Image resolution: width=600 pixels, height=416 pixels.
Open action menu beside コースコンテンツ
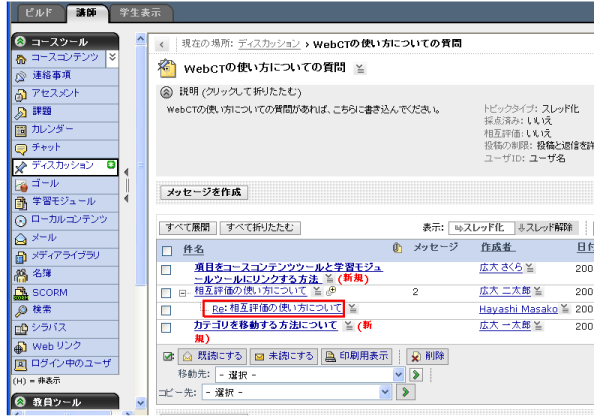(112, 57)
